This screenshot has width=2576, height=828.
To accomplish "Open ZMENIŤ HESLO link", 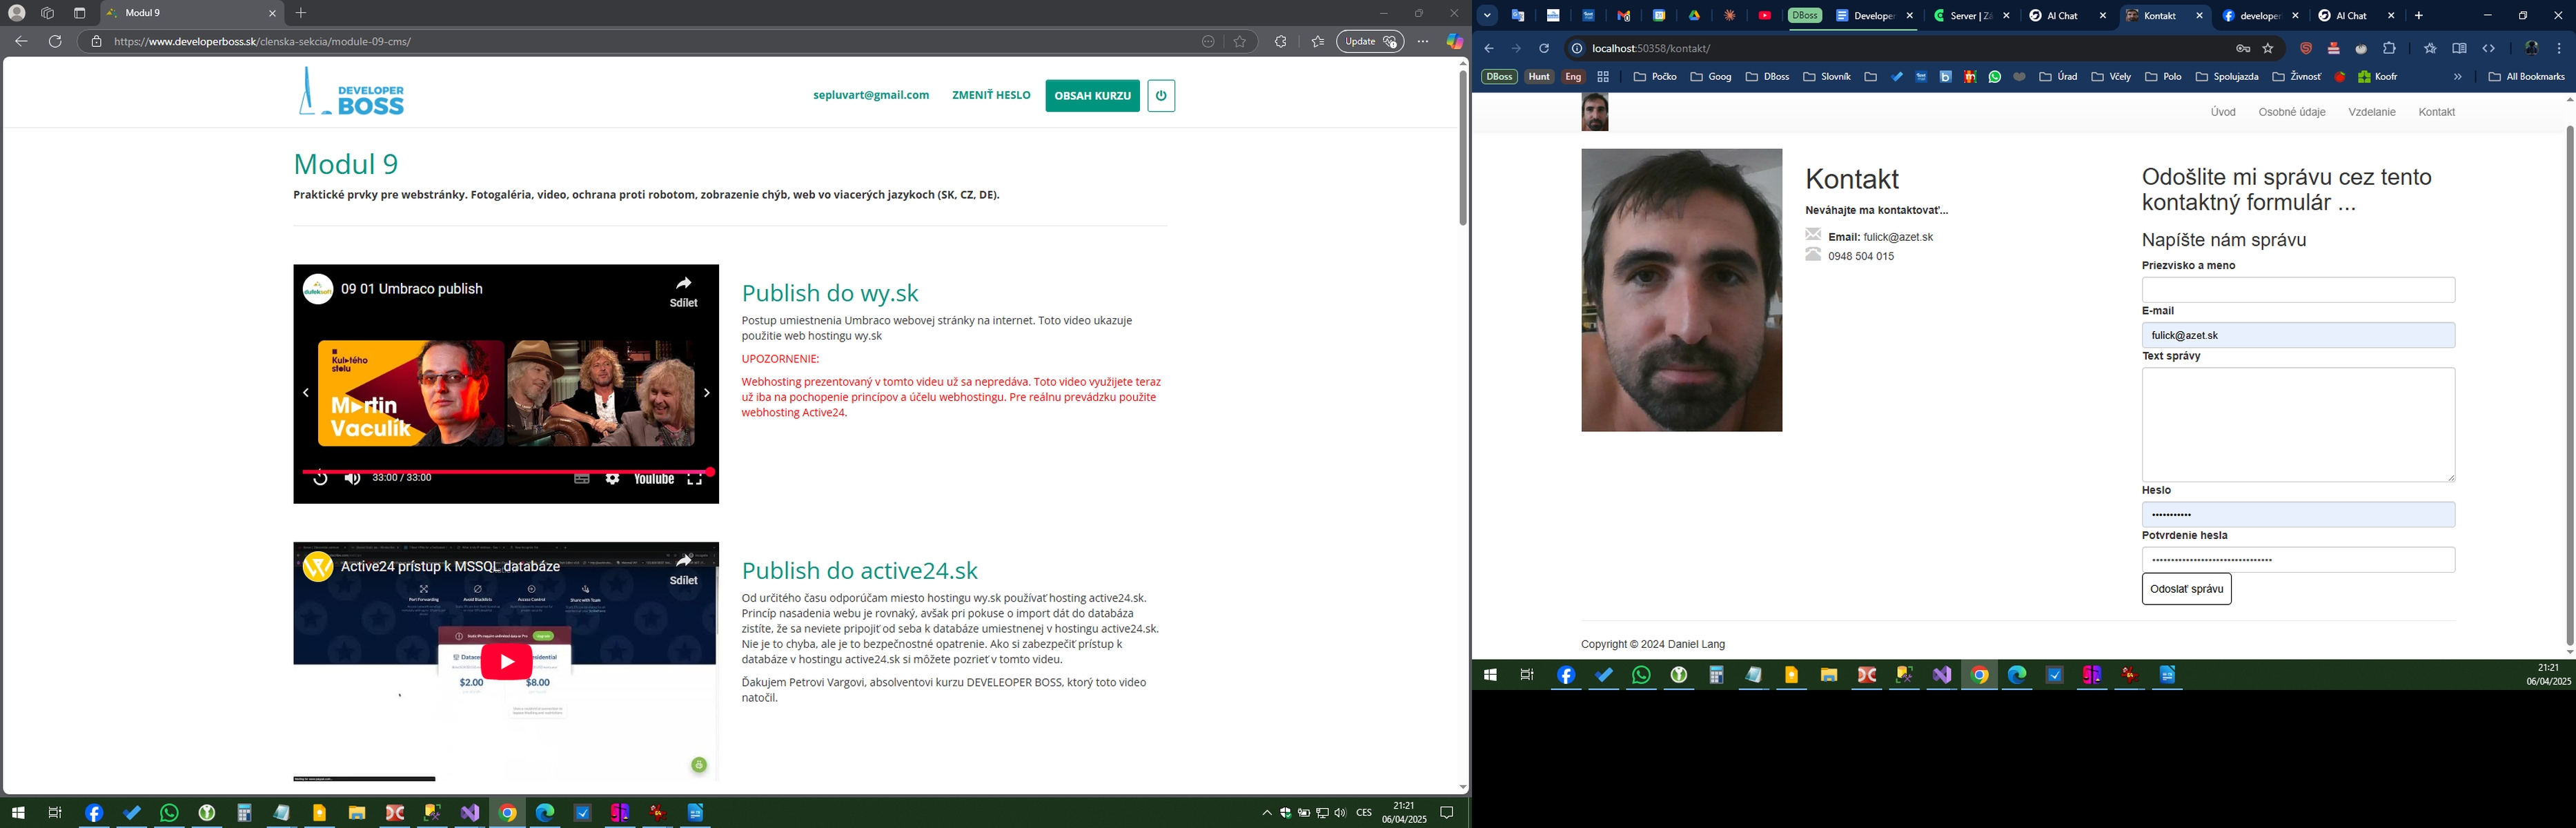I will pyautogui.click(x=990, y=95).
